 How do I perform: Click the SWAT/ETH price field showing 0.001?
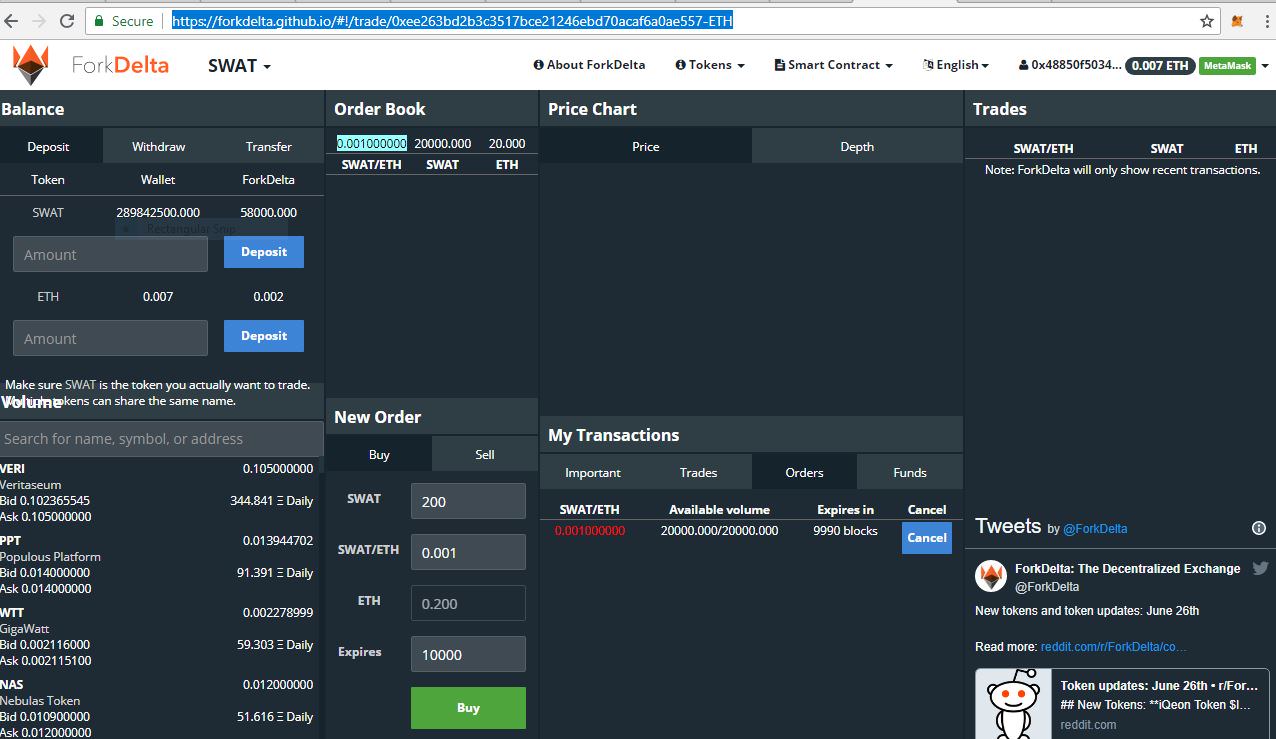[468, 552]
